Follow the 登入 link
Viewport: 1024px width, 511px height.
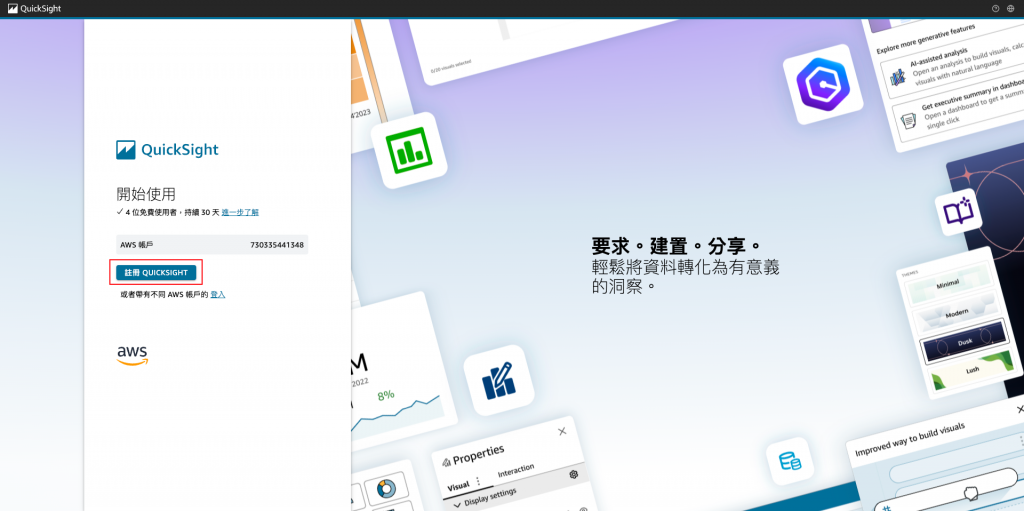point(217,295)
